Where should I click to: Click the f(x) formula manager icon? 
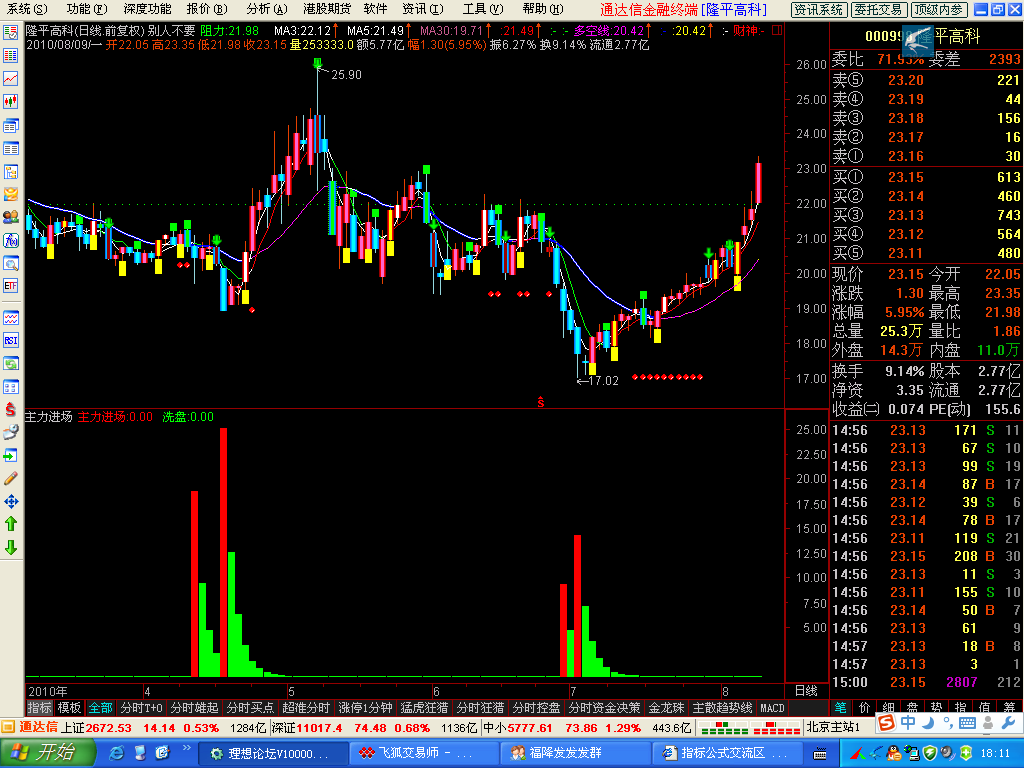(10, 240)
